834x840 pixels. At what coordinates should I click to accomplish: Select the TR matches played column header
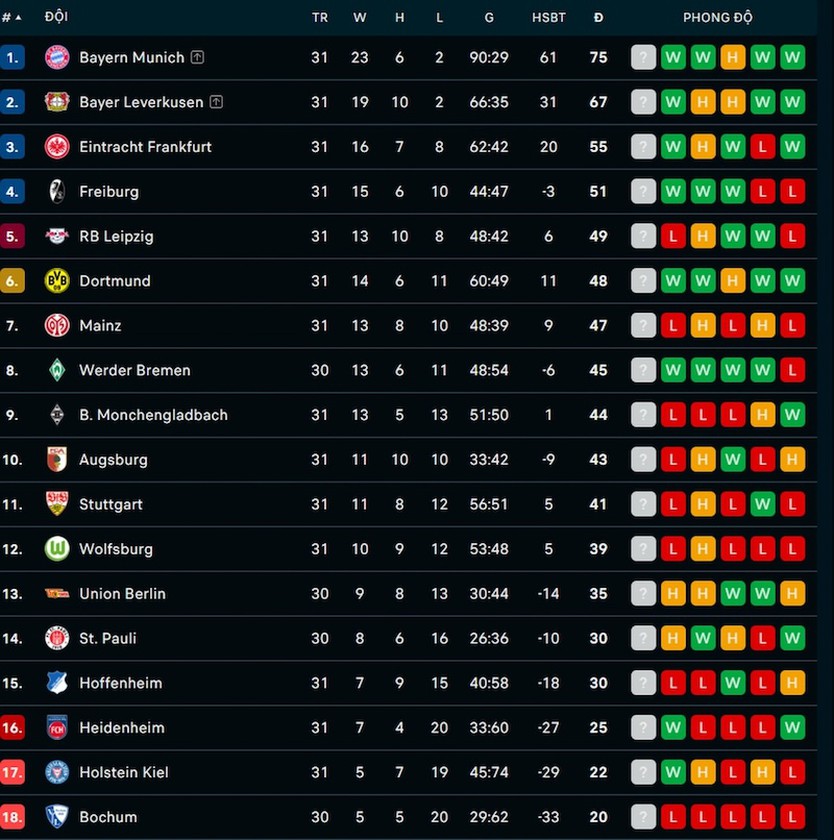(x=320, y=18)
